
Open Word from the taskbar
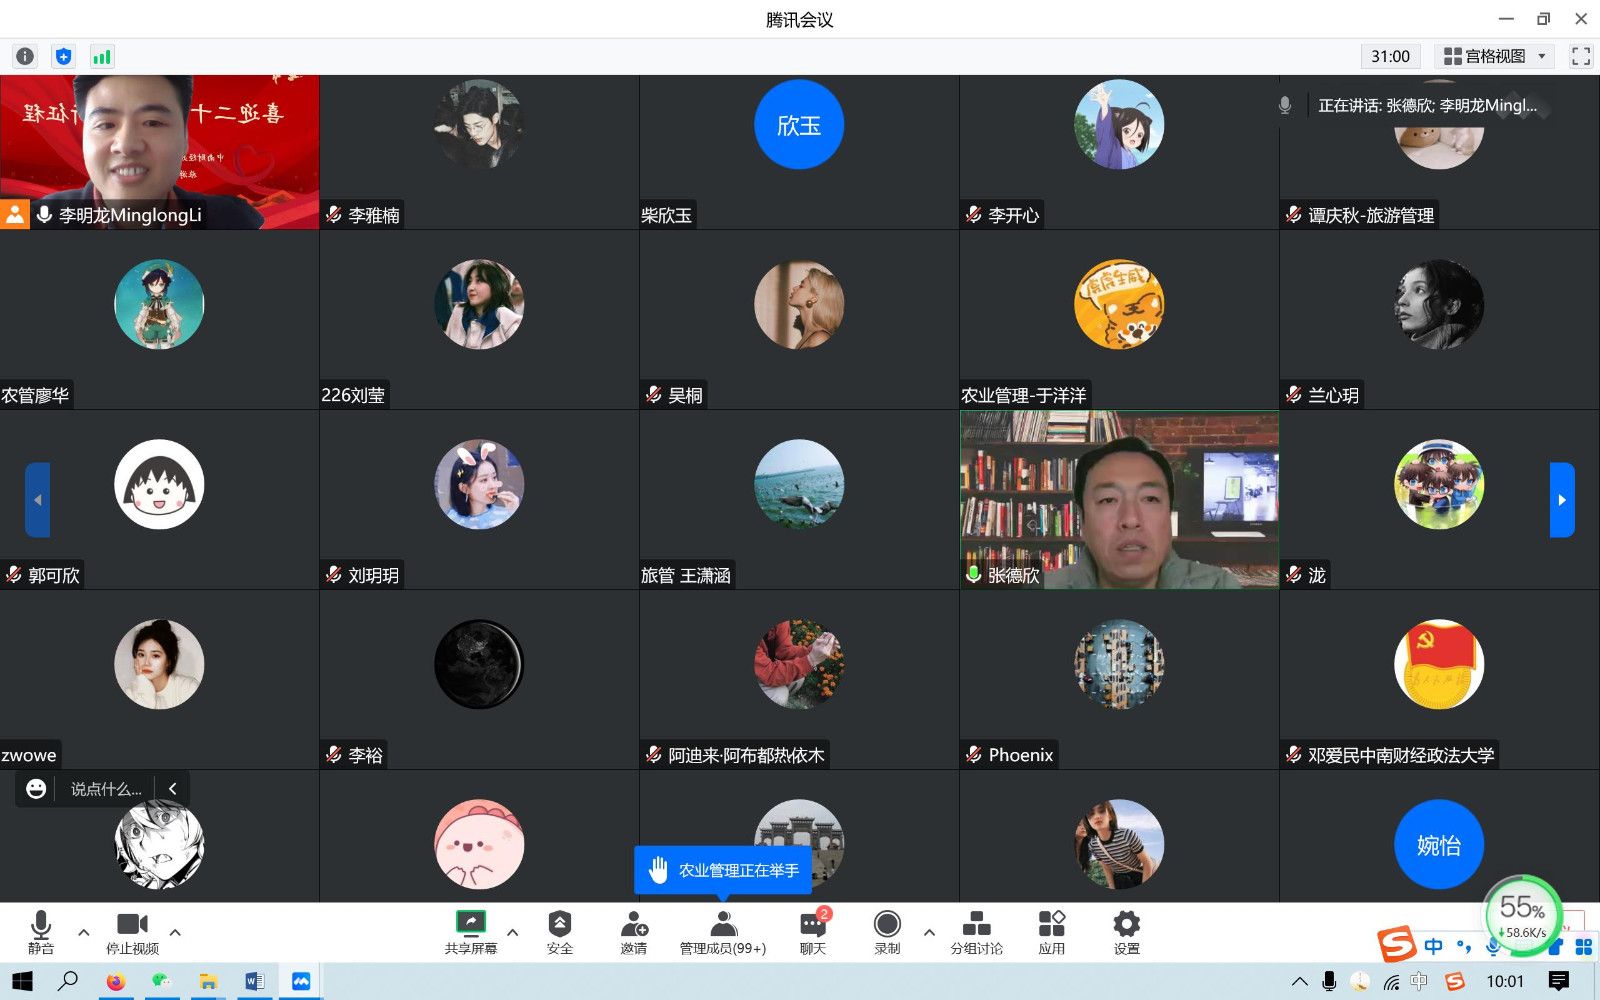point(254,982)
